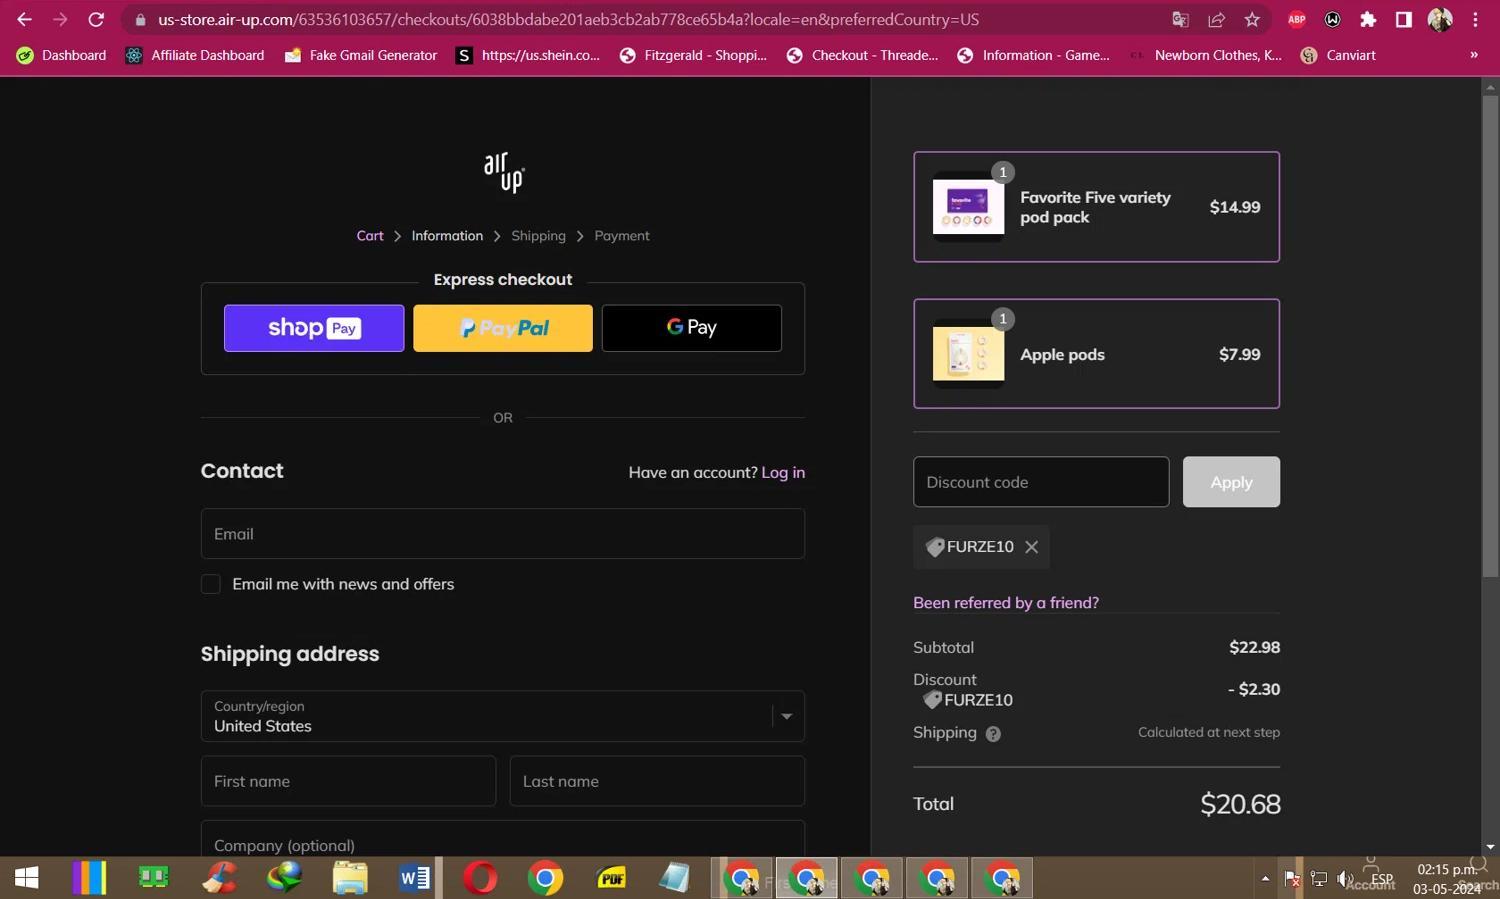The image size is (1500, 899).
Task: Open the Adblock Plus extension
Action: click(1297, 19)
